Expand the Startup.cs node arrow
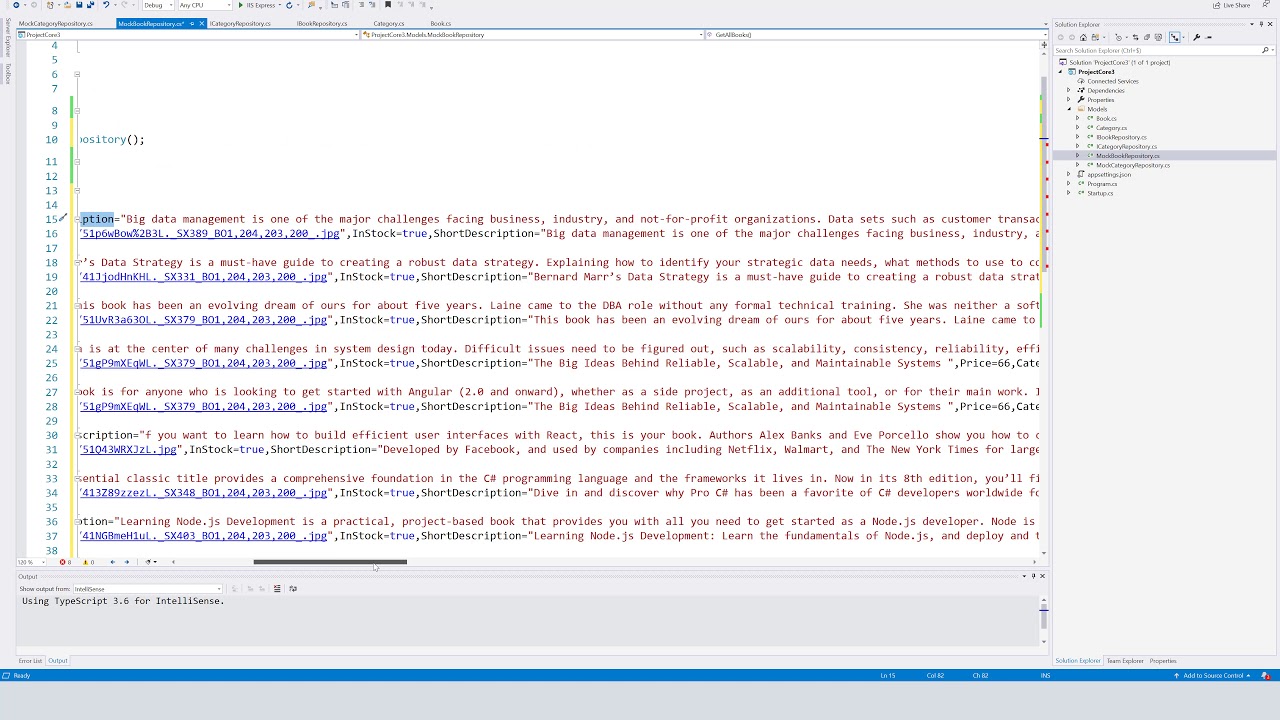This screenshot has height=720, width=1280. pyautogui.click(x=1069, y=193)
